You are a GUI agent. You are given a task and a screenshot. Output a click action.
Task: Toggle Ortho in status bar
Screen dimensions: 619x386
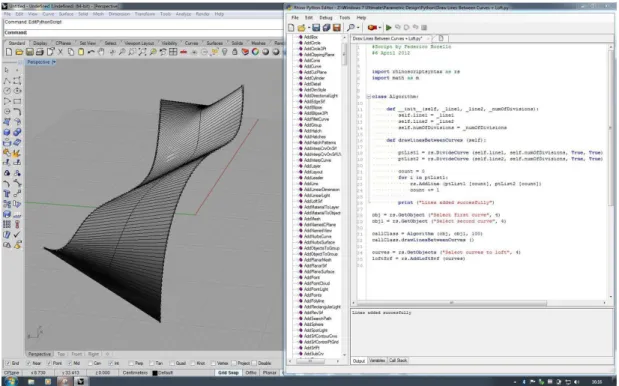coord(251,373)
